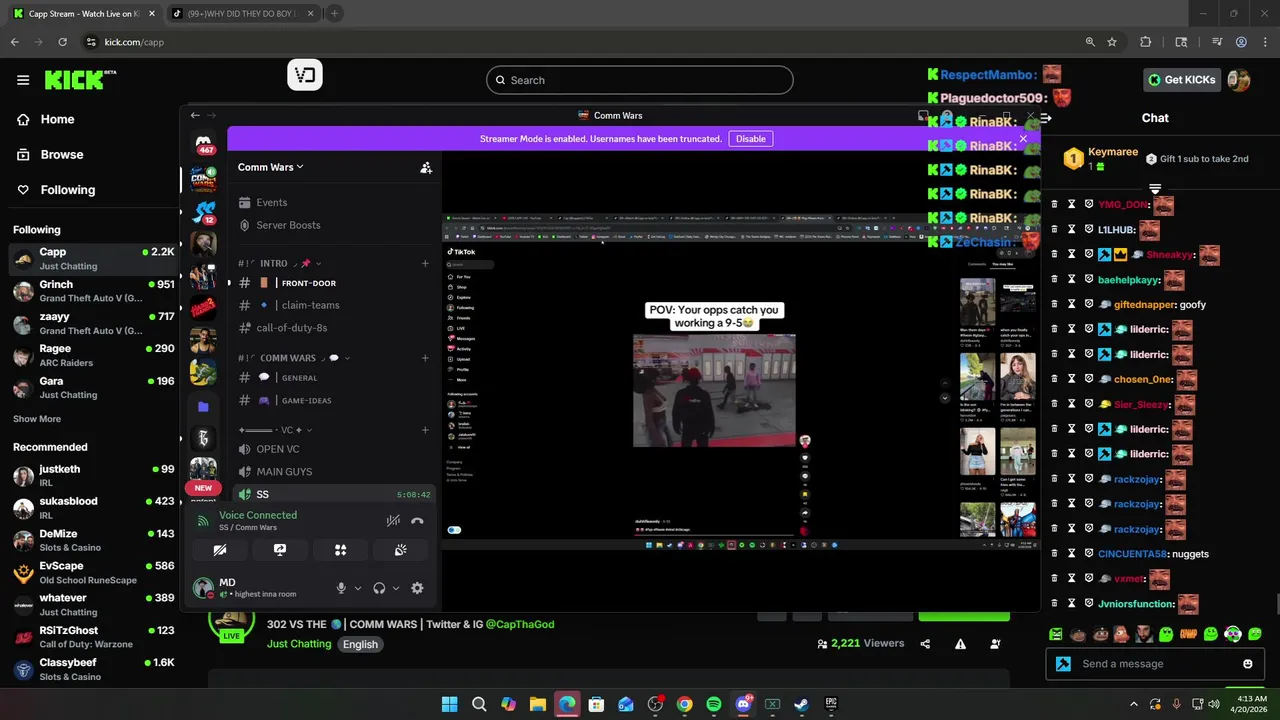Toggle Discord camera on
The height and width of the screenshot is (720, 1280).
coord(220,550)
